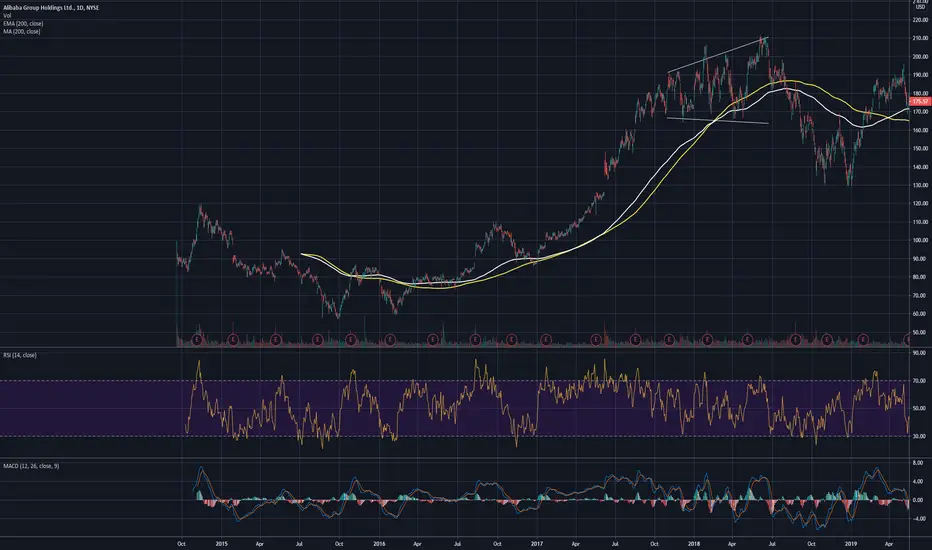The height and width of the screenshot is (550, 932).
Task: Select the Vol indicator legend
Action: 7,15
